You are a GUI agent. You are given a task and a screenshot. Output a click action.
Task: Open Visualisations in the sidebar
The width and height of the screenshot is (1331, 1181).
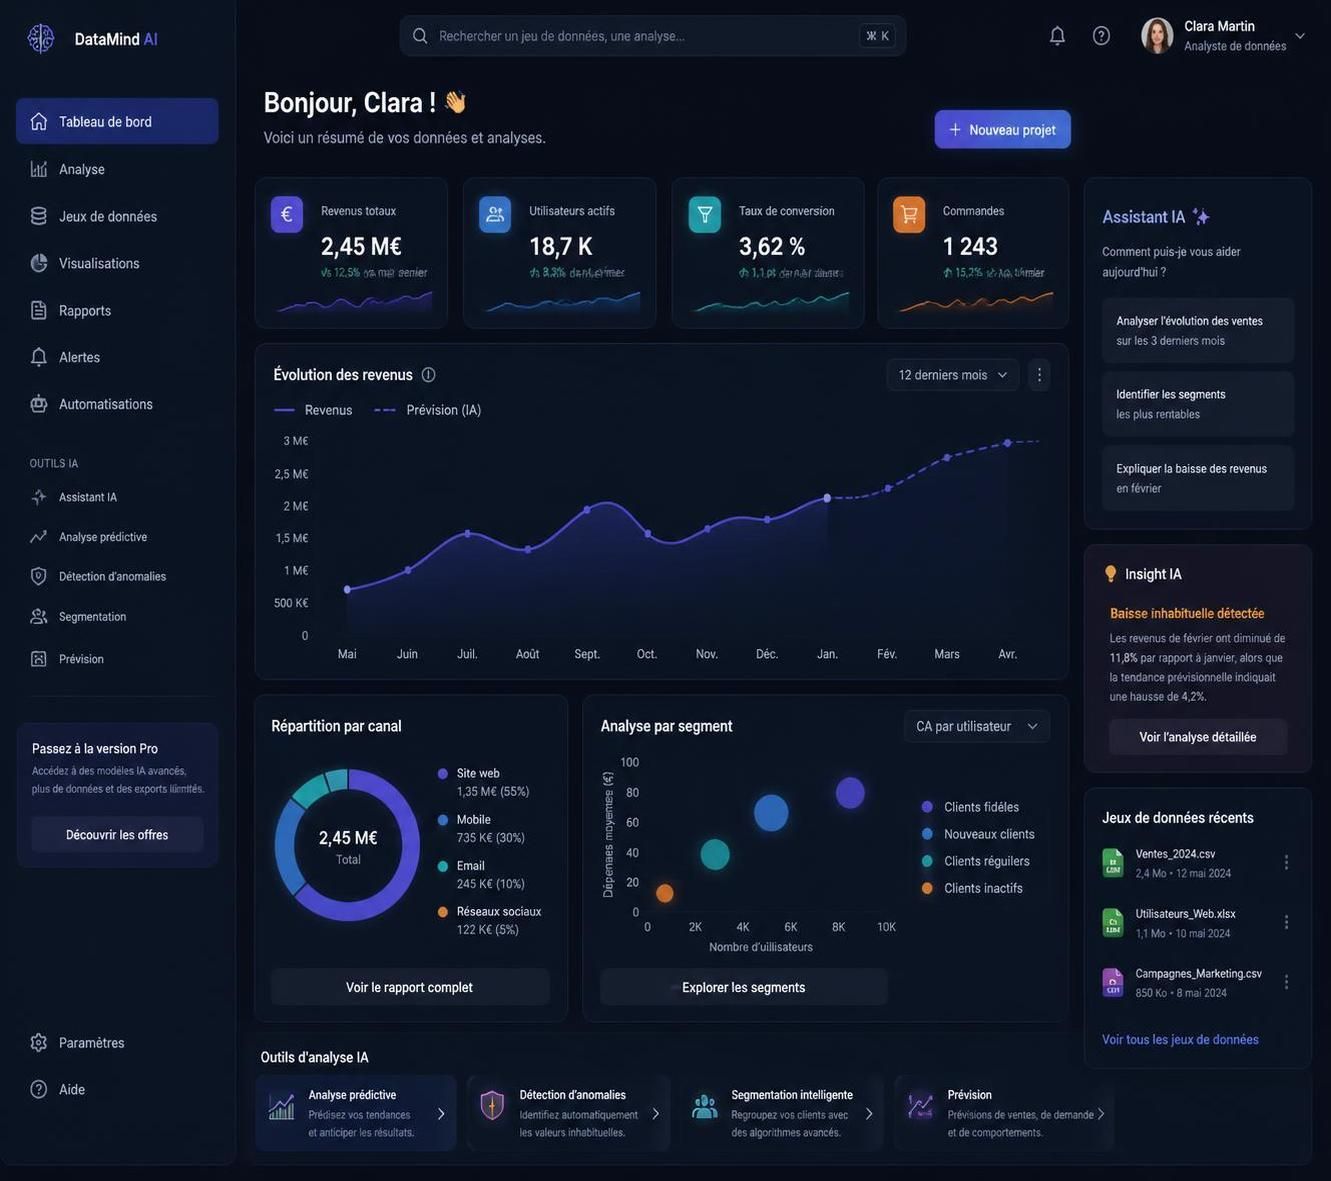click(x=117, y=263)
